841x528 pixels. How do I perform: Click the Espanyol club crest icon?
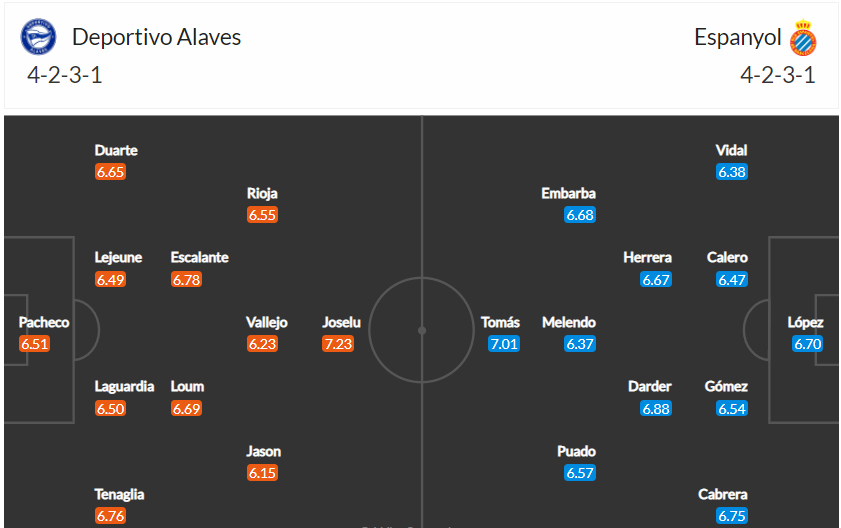coord(803,37)
